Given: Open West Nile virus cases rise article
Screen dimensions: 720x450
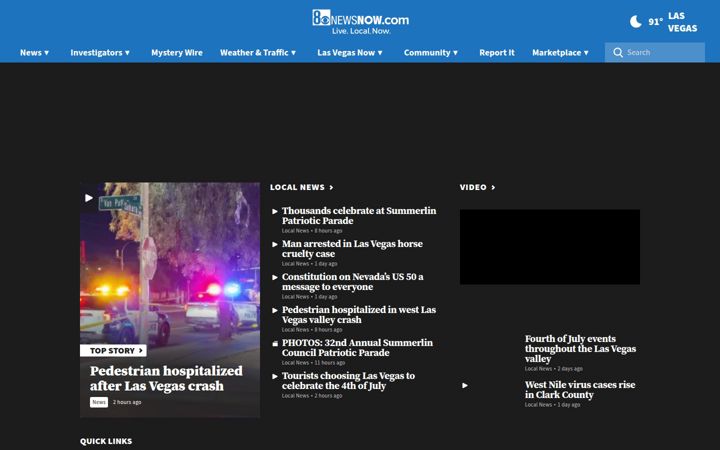Looking at the screenshot, I should (580, 390).
